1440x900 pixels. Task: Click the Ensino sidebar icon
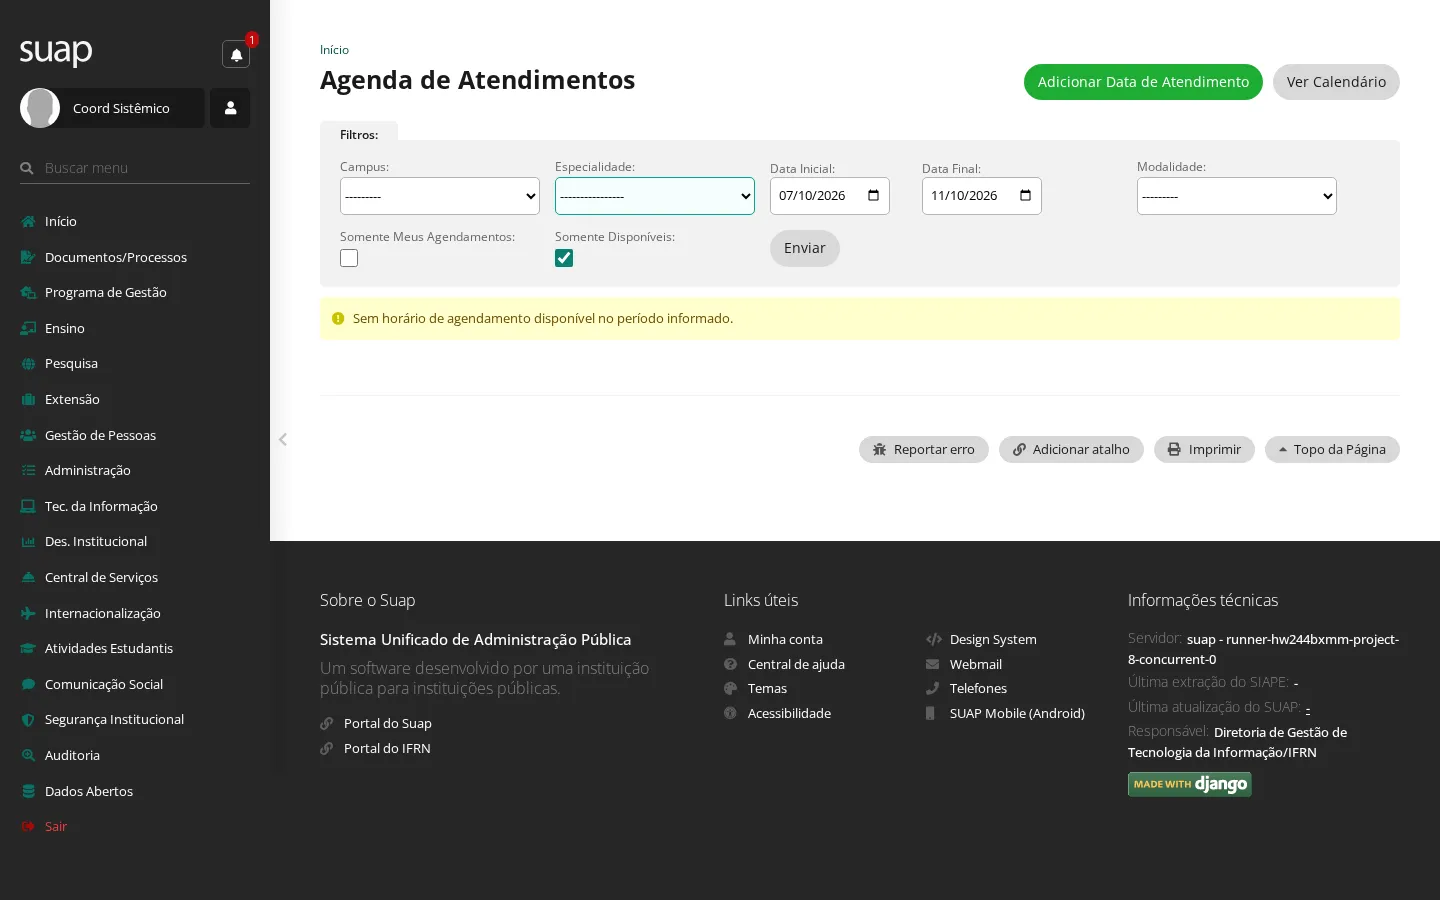pos(28,328)
